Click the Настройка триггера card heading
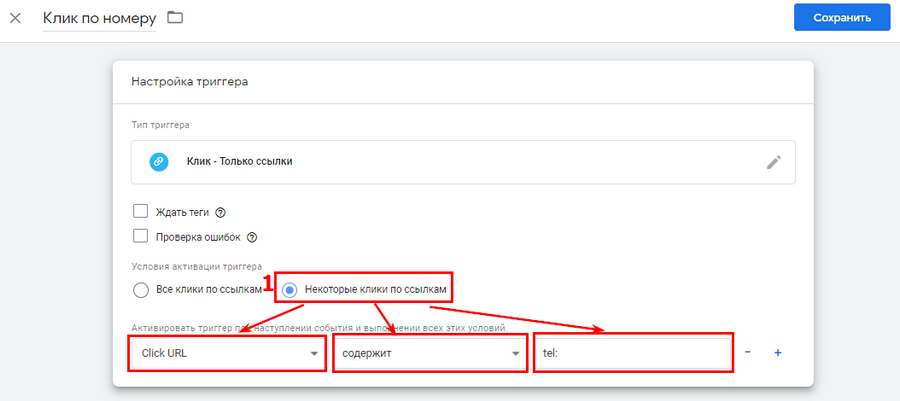The image size is (900, 401). [190, 82]
